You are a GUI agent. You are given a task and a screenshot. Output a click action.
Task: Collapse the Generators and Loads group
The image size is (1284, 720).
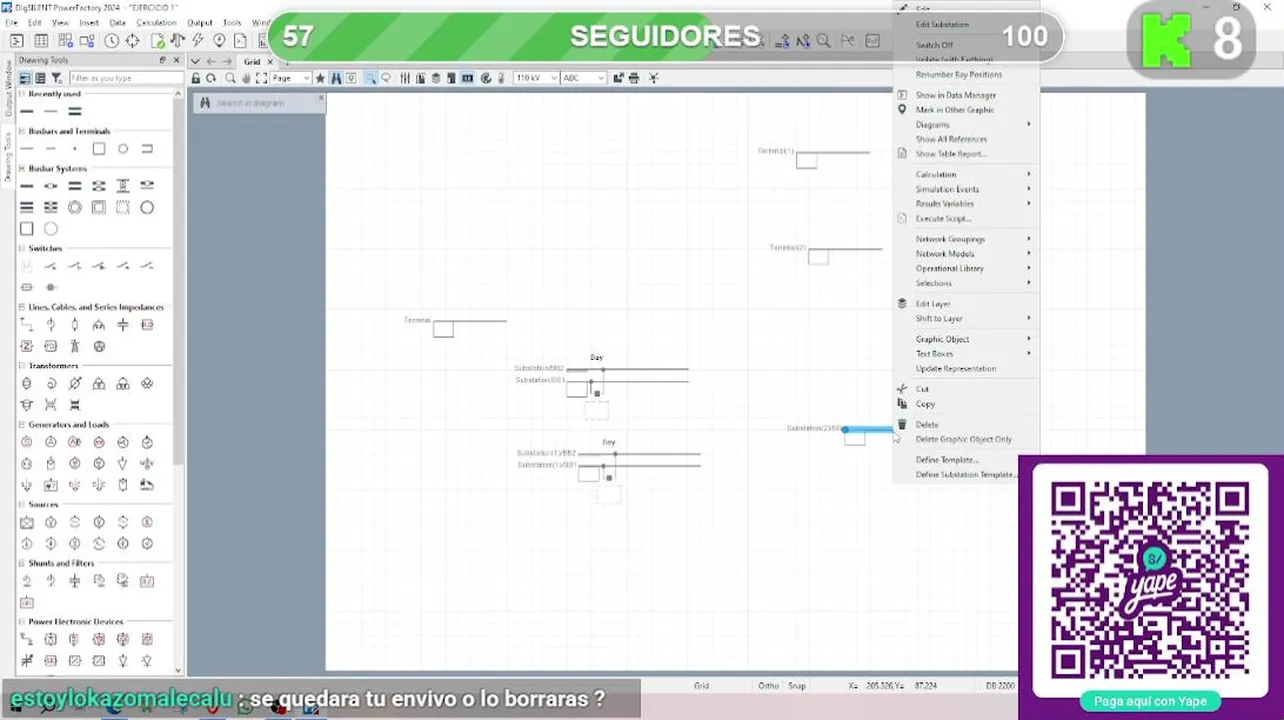coord(22,425)
